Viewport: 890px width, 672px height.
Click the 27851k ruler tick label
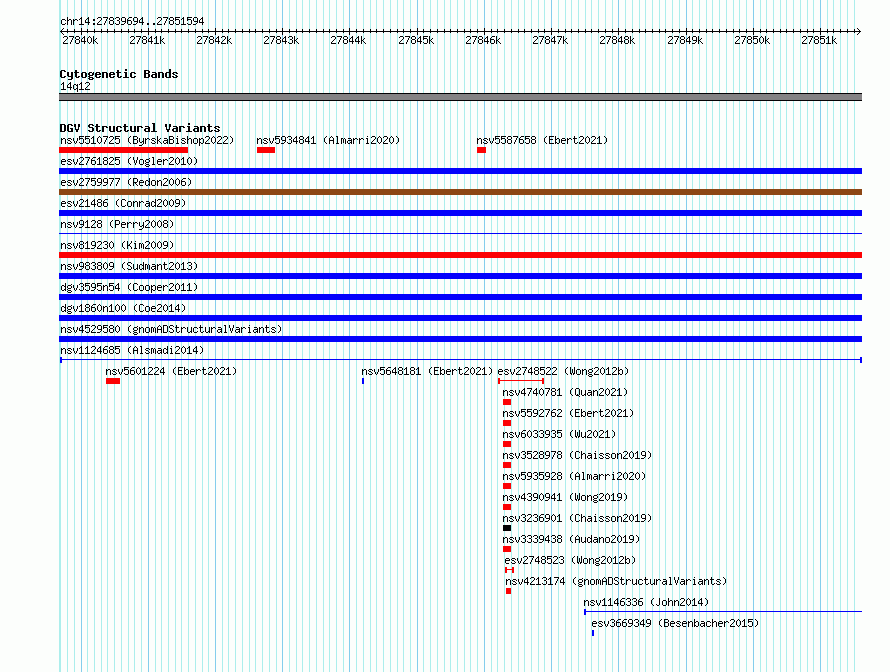click(x=819, y=40)
